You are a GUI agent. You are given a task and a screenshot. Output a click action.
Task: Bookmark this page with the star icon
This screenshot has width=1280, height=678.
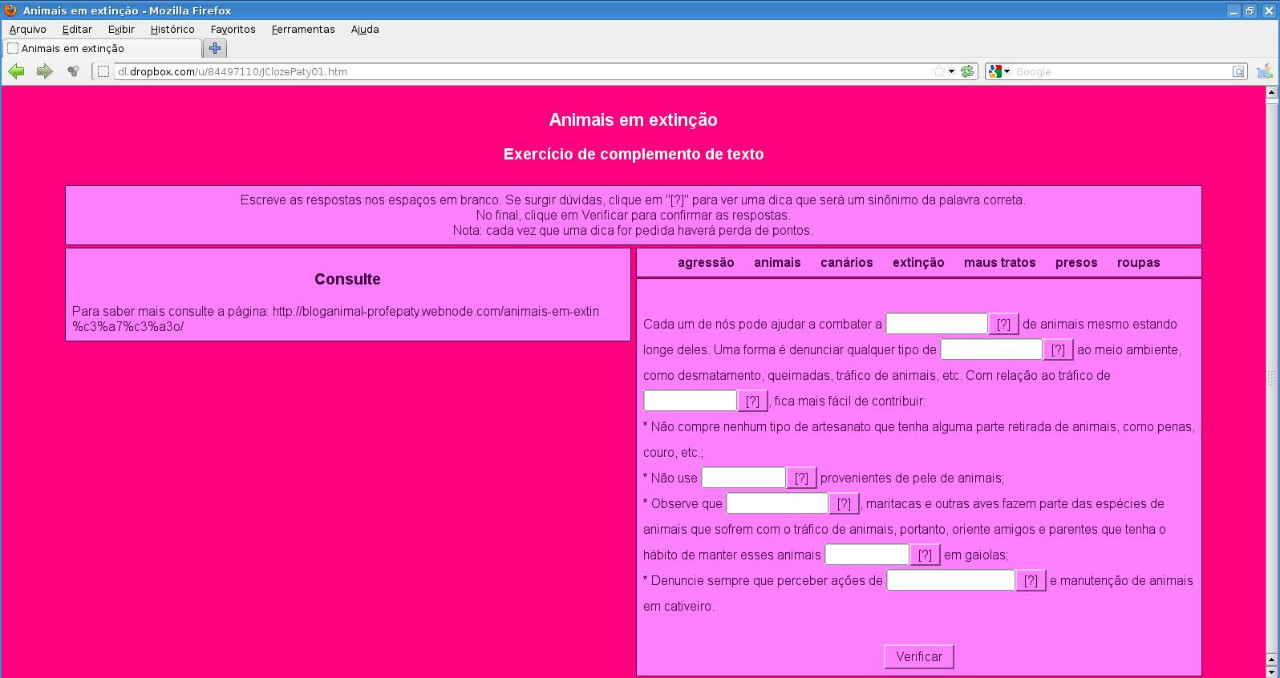[939, 72]
